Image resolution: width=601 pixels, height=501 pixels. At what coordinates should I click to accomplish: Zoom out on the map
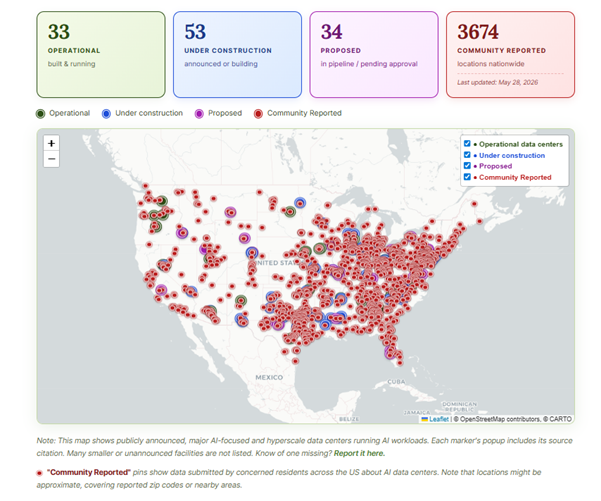(51, 159)
